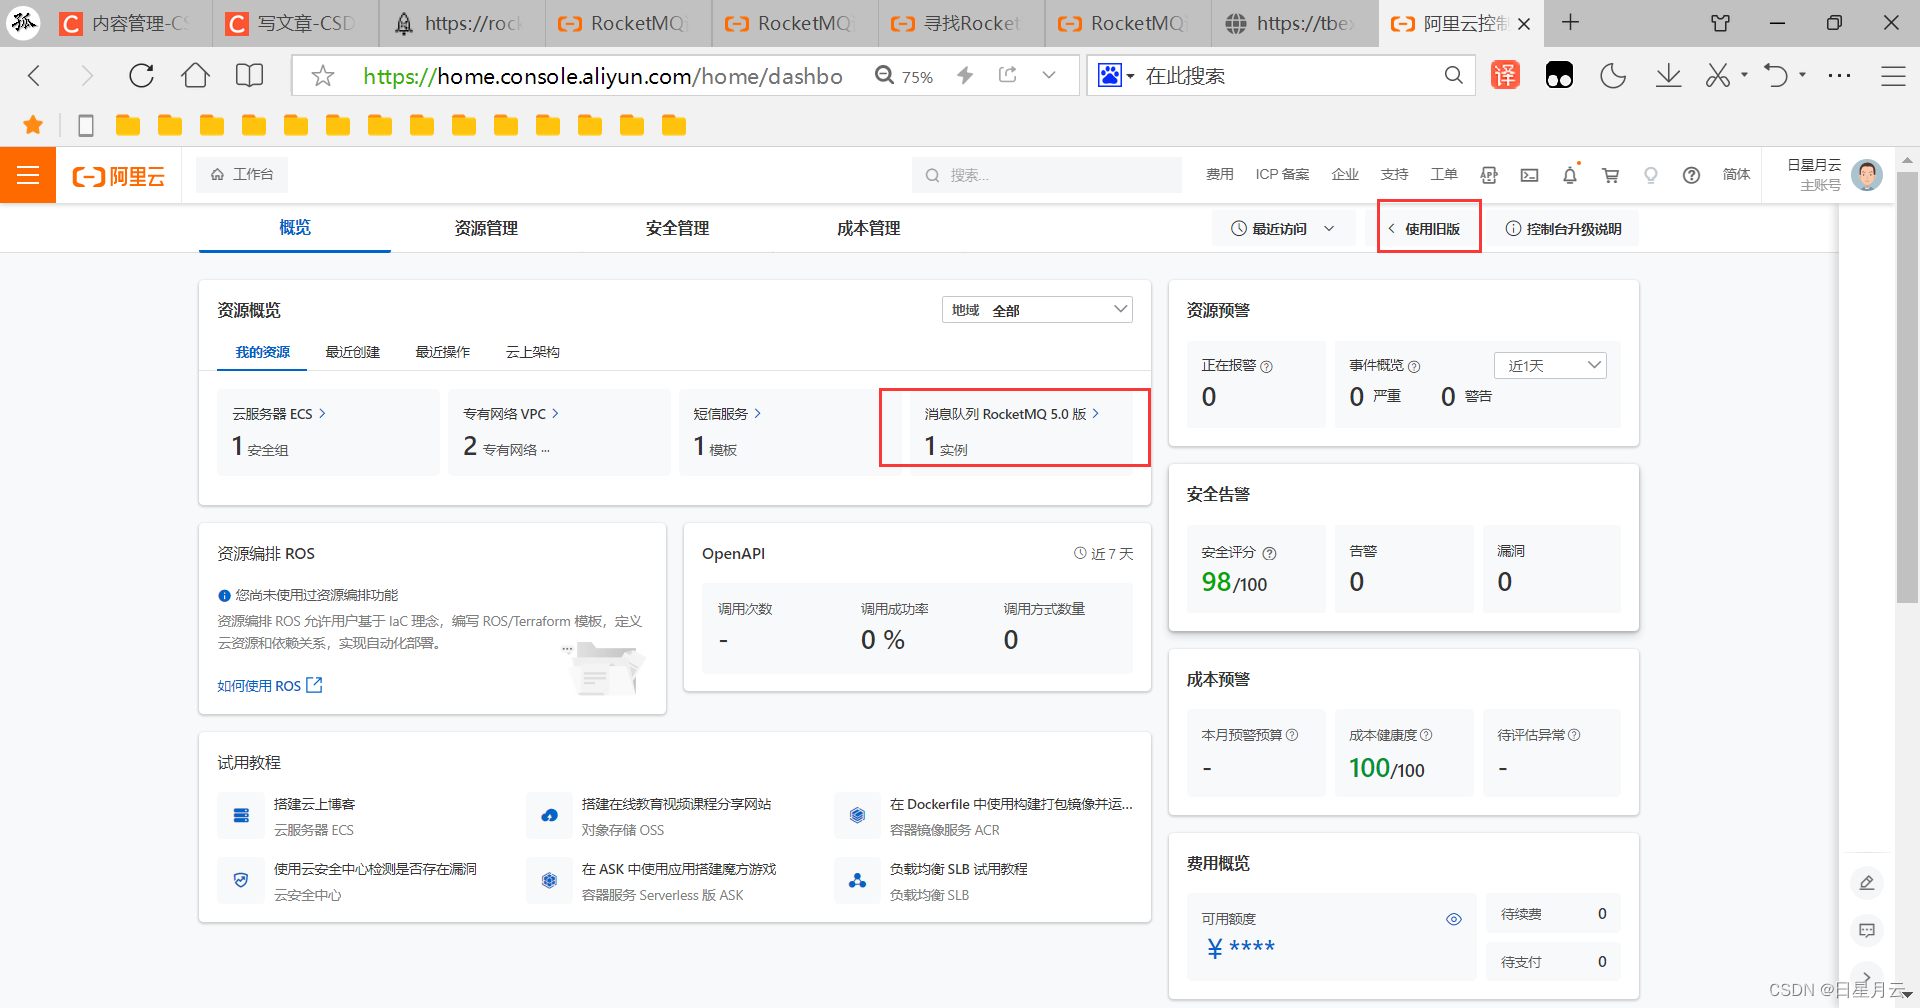This screenshot has width=1920, height=1008.
Task: Switch to the 资源管理 tab
Action: (486, 228)
